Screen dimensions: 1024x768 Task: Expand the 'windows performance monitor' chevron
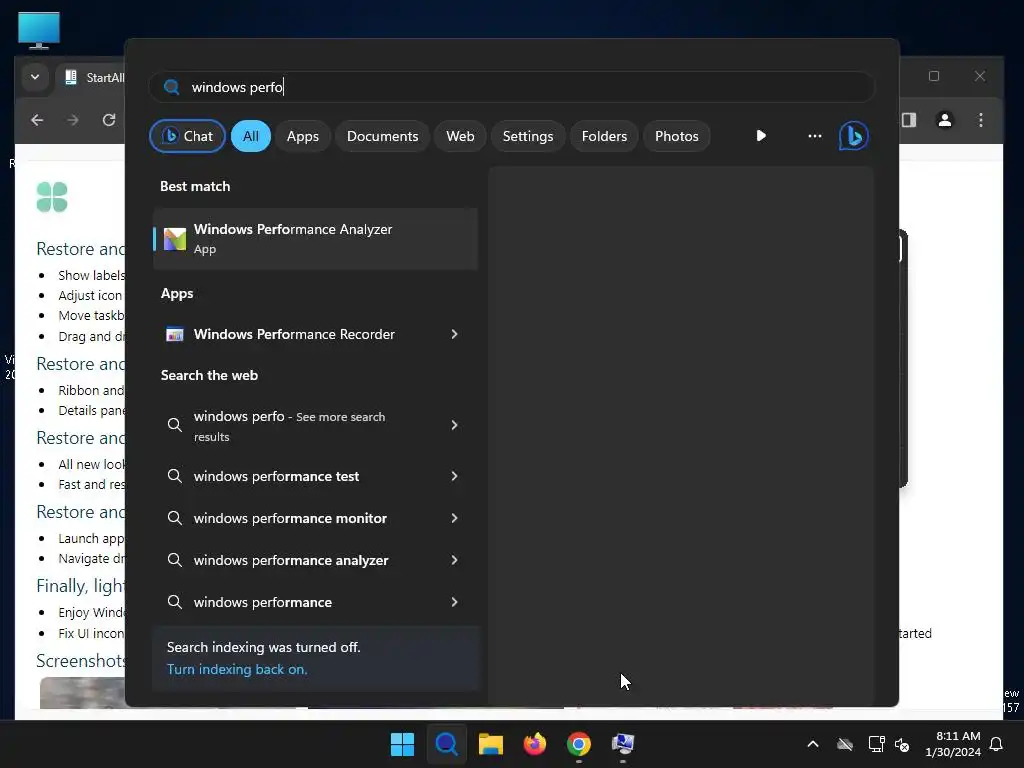(x=455, y=518)
